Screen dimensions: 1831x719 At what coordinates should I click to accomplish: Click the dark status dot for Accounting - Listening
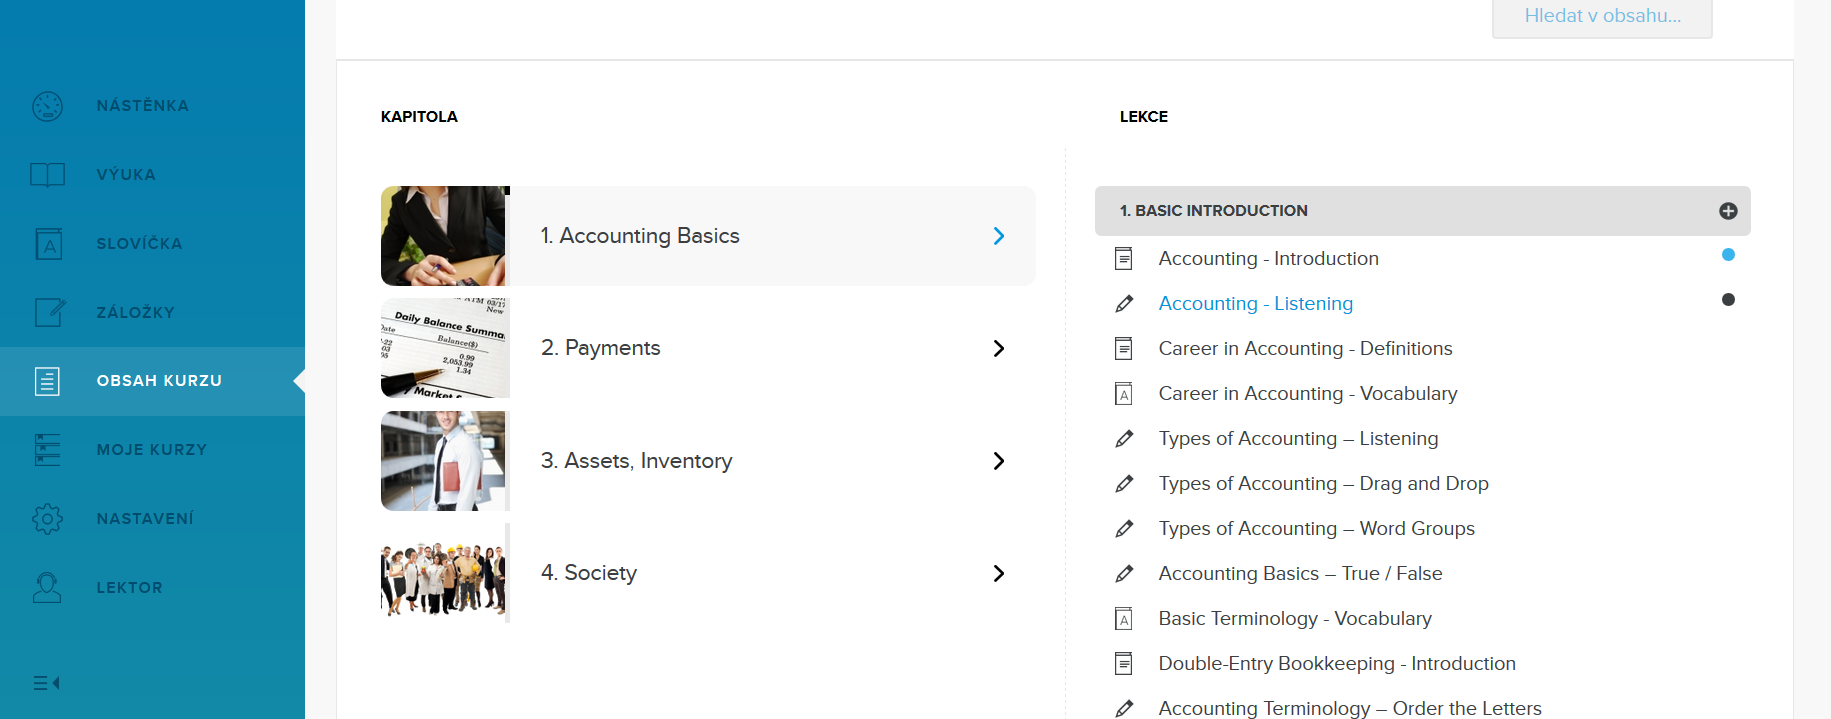pyautogui.click(x=1727, y=300)
